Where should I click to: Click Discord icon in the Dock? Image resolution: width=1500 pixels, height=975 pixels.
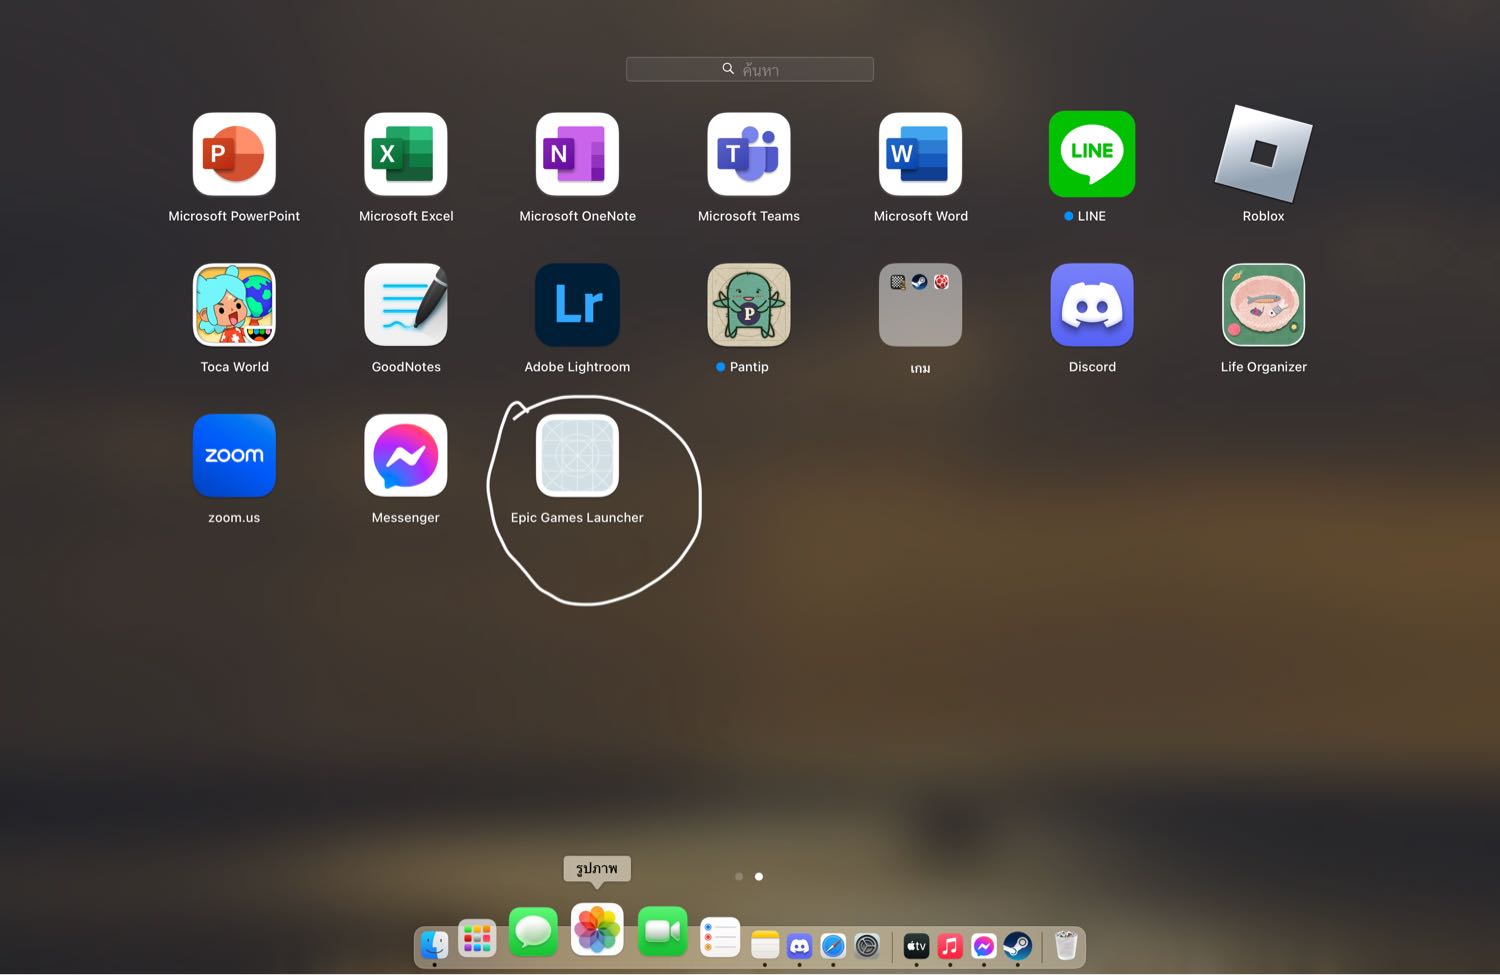coord(799,945)
